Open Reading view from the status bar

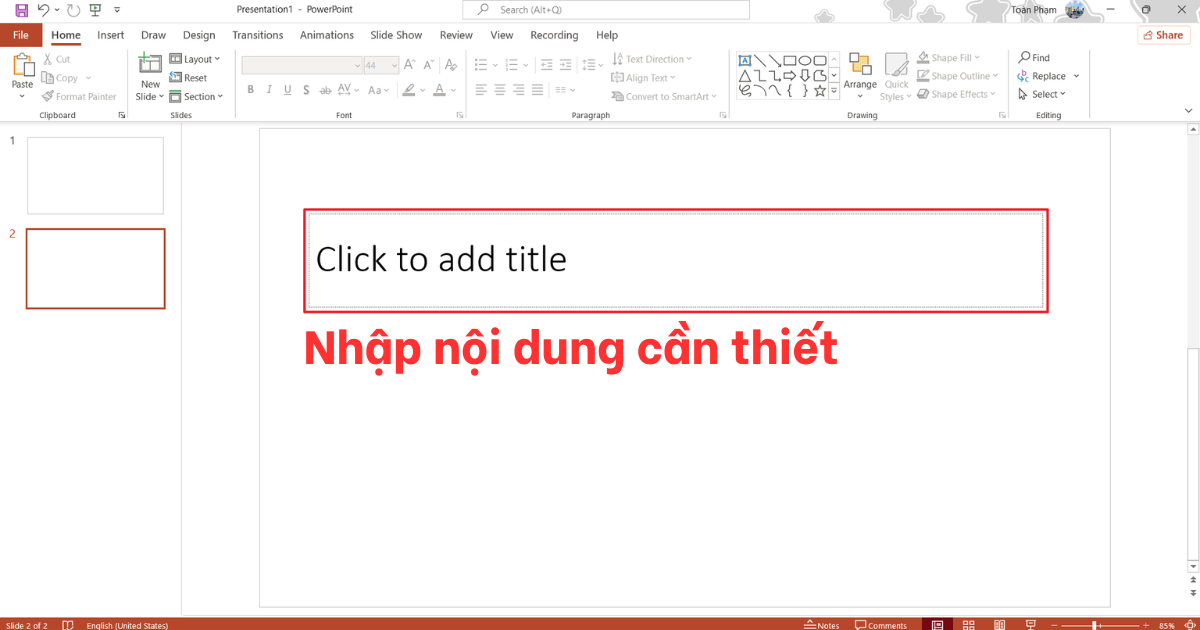coord(1000,625)
